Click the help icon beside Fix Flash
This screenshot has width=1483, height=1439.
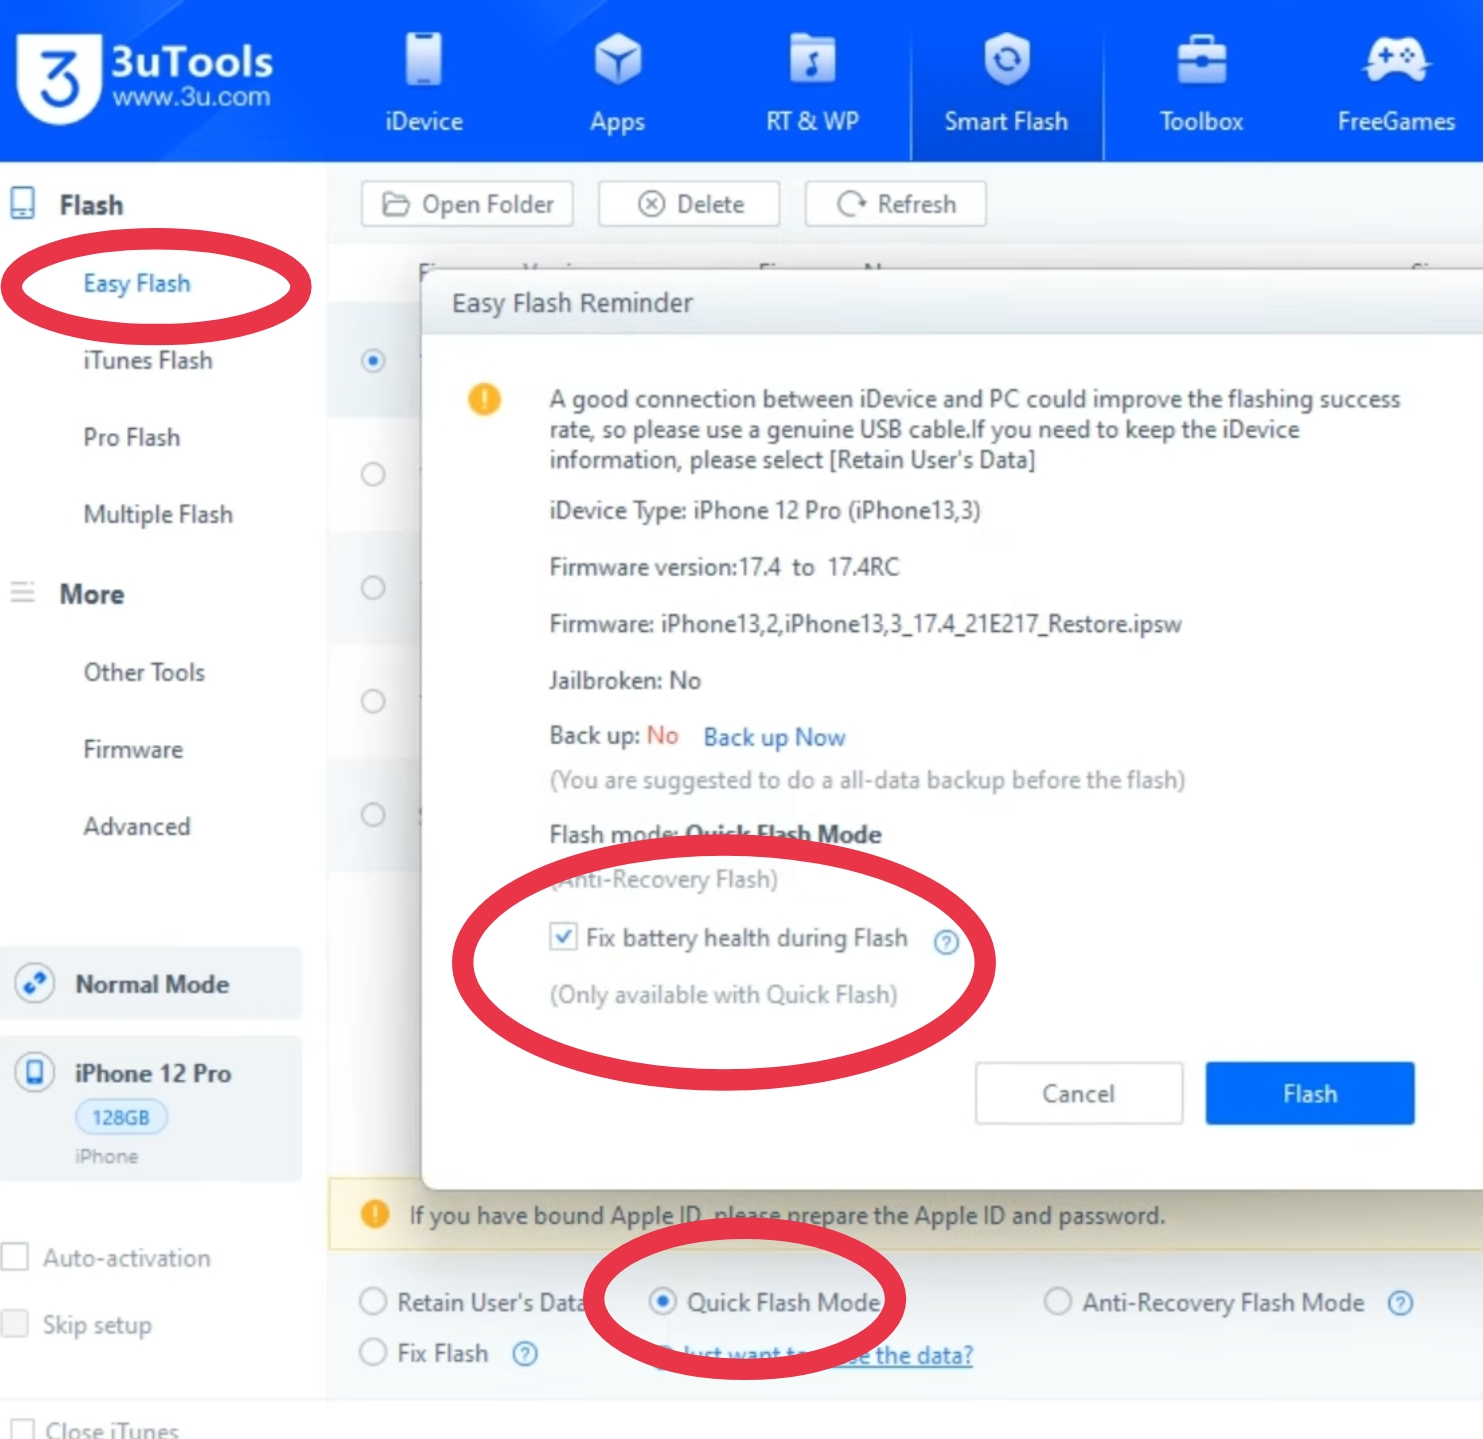coord(525,1354)
